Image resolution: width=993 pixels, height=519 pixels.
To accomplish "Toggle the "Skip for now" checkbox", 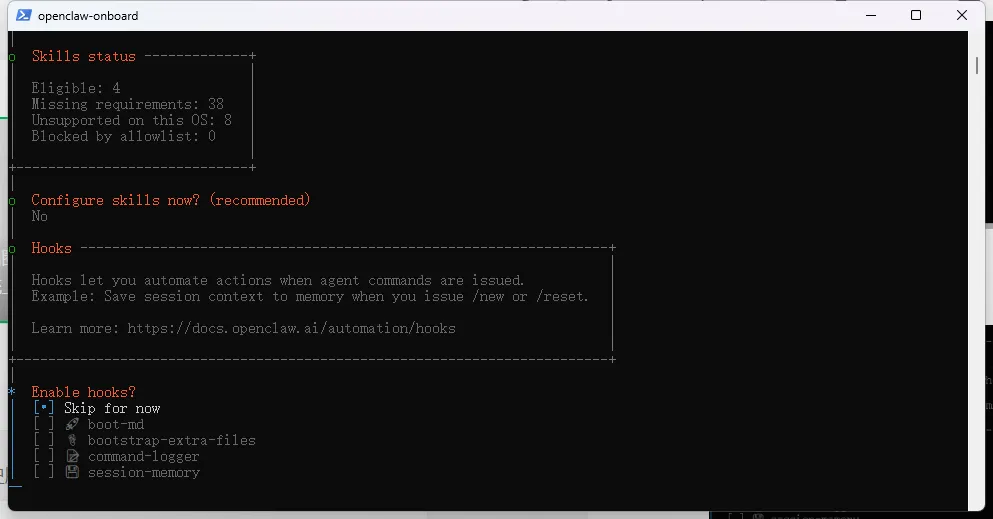I will coord(44,408).
